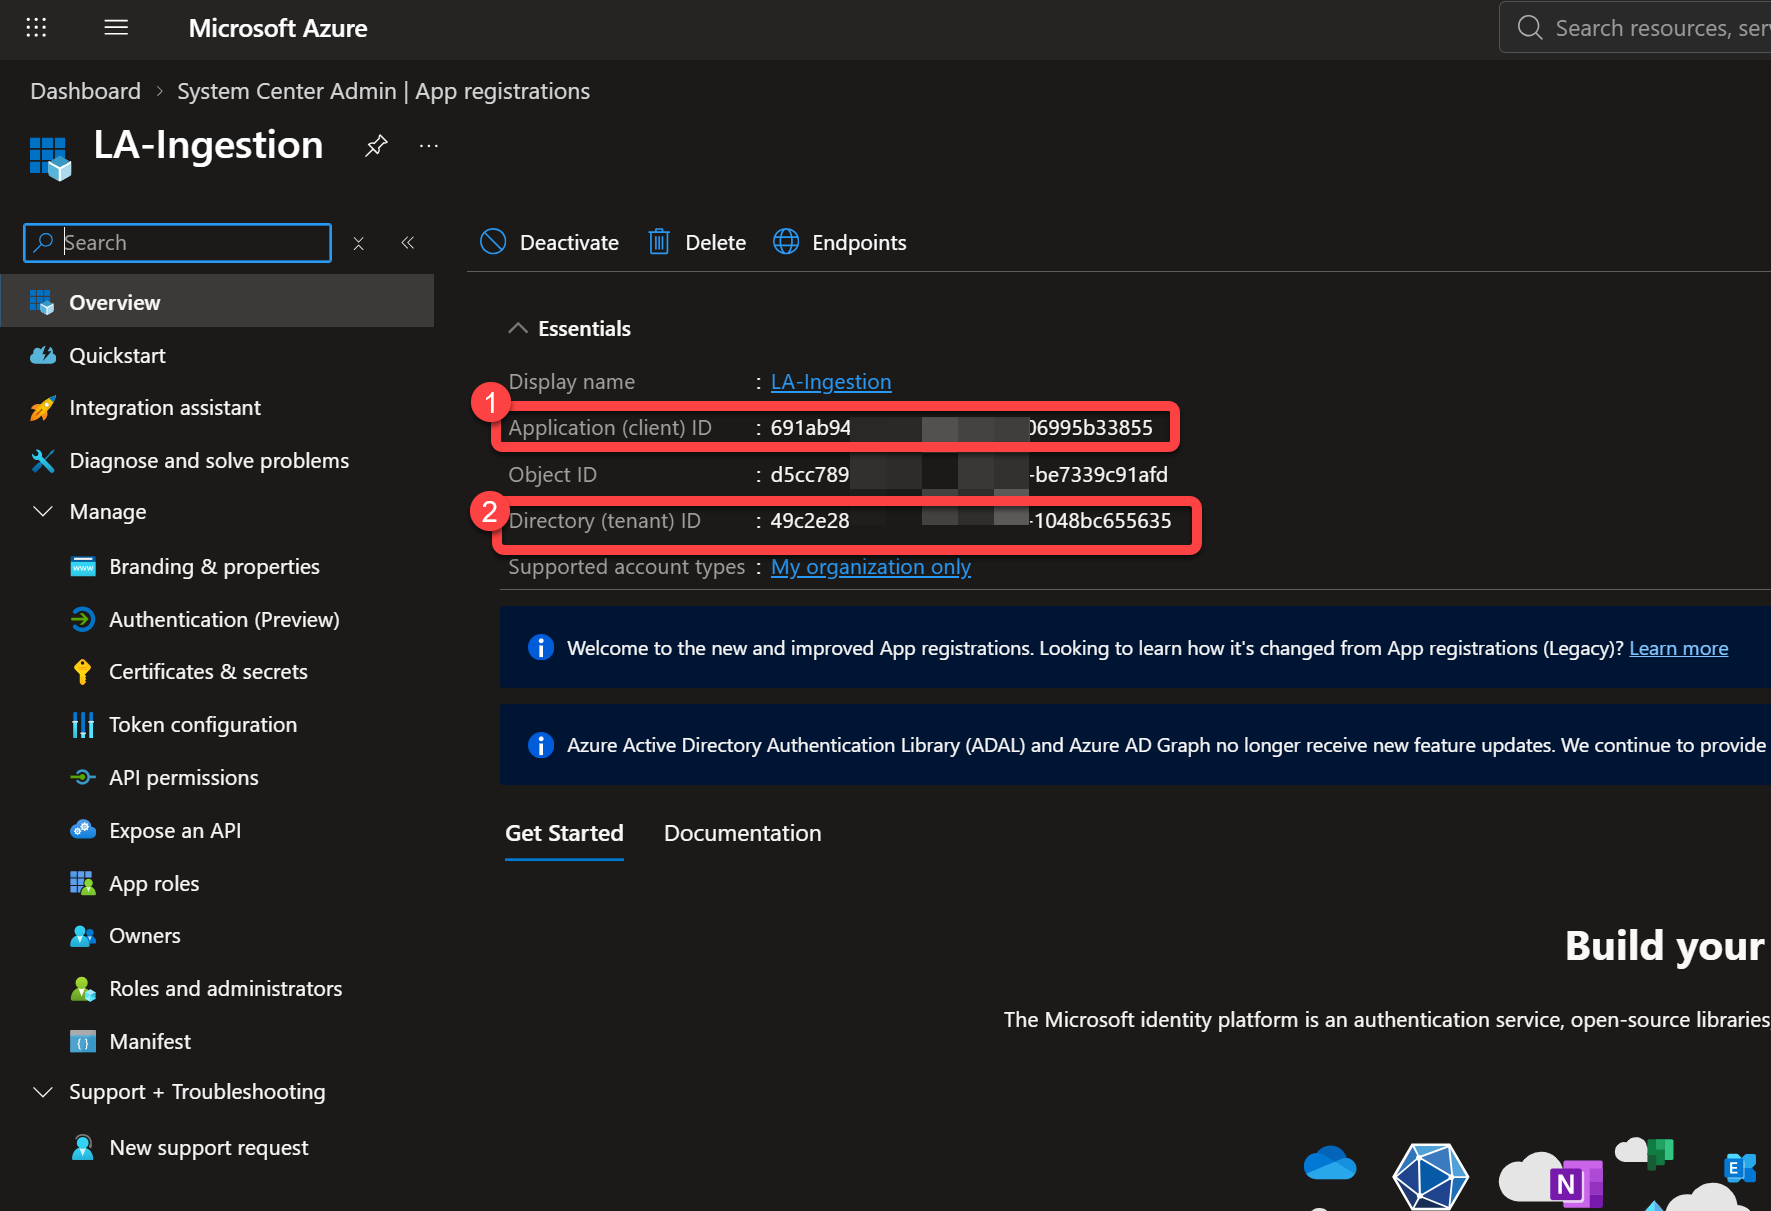Click the ADAL deprecation info banner
The width and height of the screenshot is (1771, 1211).
(1135, 745)
